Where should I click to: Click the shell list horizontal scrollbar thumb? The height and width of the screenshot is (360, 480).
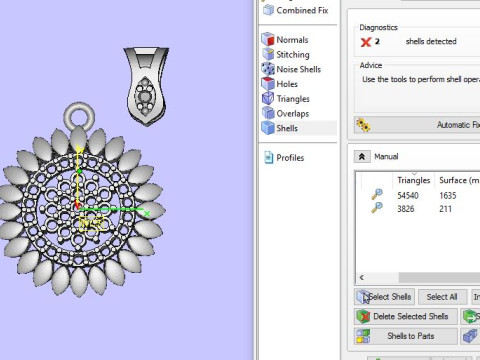(439, 277)
